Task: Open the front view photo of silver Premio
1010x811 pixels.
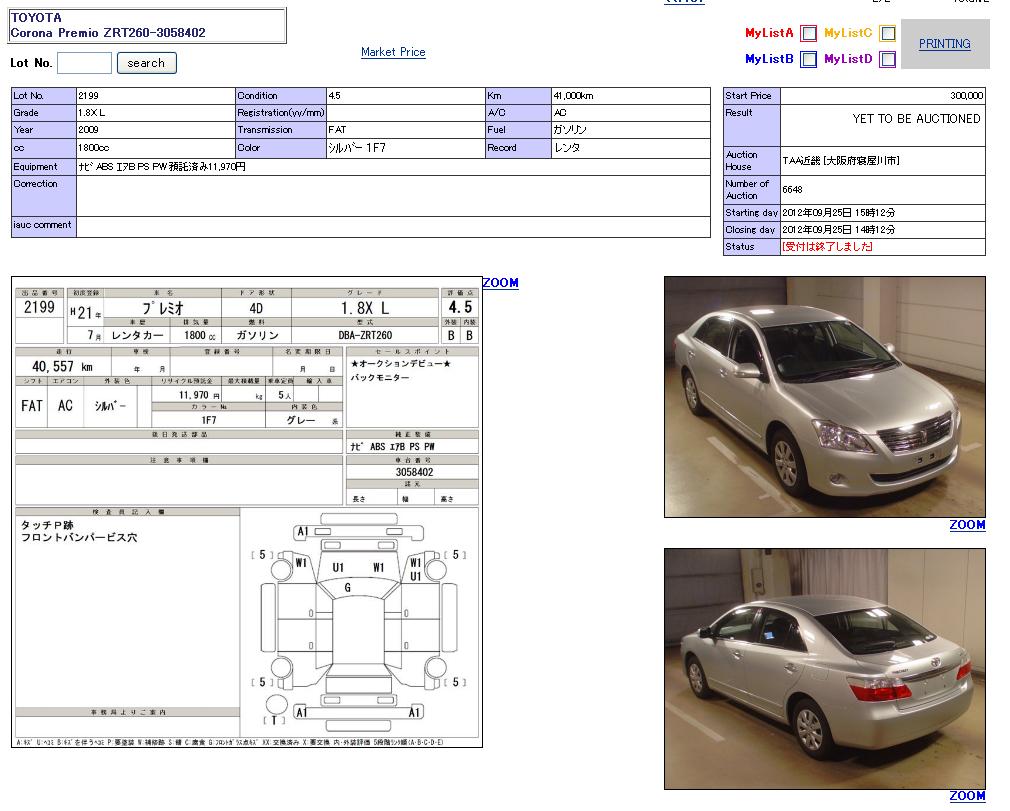Action: click(x=824, y=397)
